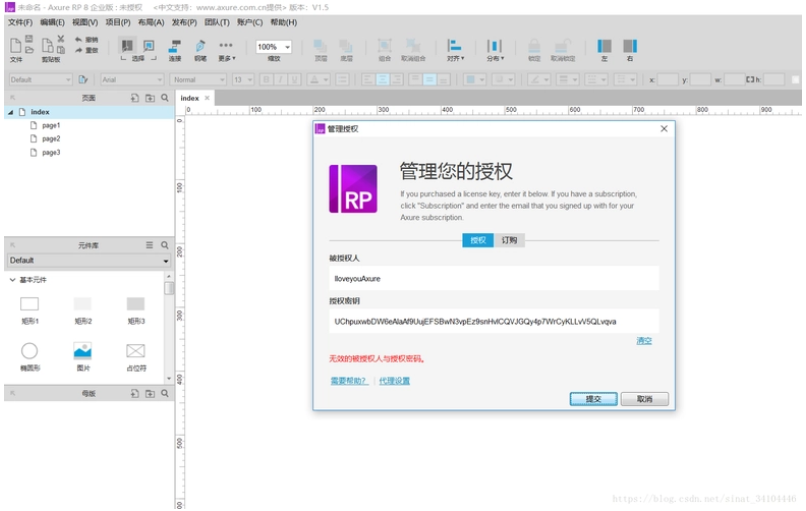The height and width of the screenshot is (511, 806).
Task: Click the x position field
Action: [x=668, y=80]
